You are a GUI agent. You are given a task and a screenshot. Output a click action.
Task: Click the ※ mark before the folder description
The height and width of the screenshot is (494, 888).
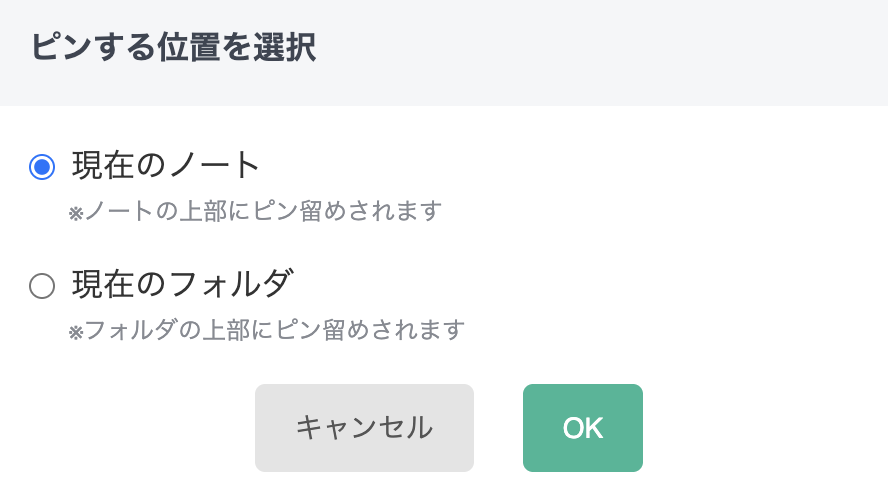[x=75, y=332]
